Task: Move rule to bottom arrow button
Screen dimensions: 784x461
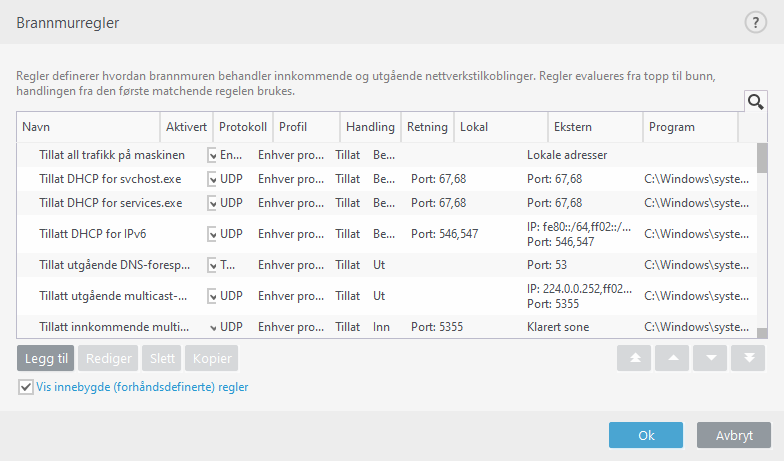Action: pyautogui.click(x=748, y=358)
